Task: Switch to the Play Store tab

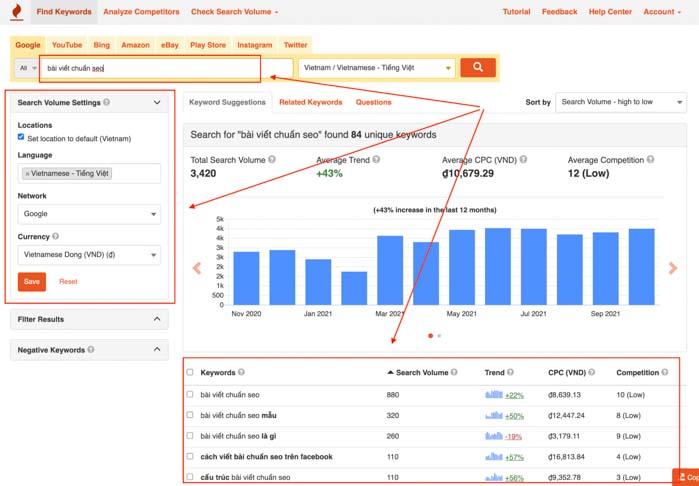Action: pyautogui.click(x=208, y=45)
